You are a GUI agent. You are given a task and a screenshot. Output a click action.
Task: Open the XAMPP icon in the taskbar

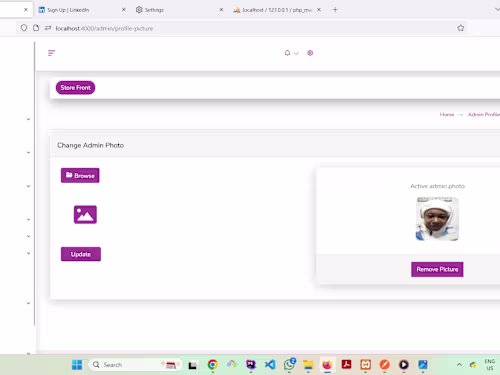pyautogui.click(x=365, y=365)
